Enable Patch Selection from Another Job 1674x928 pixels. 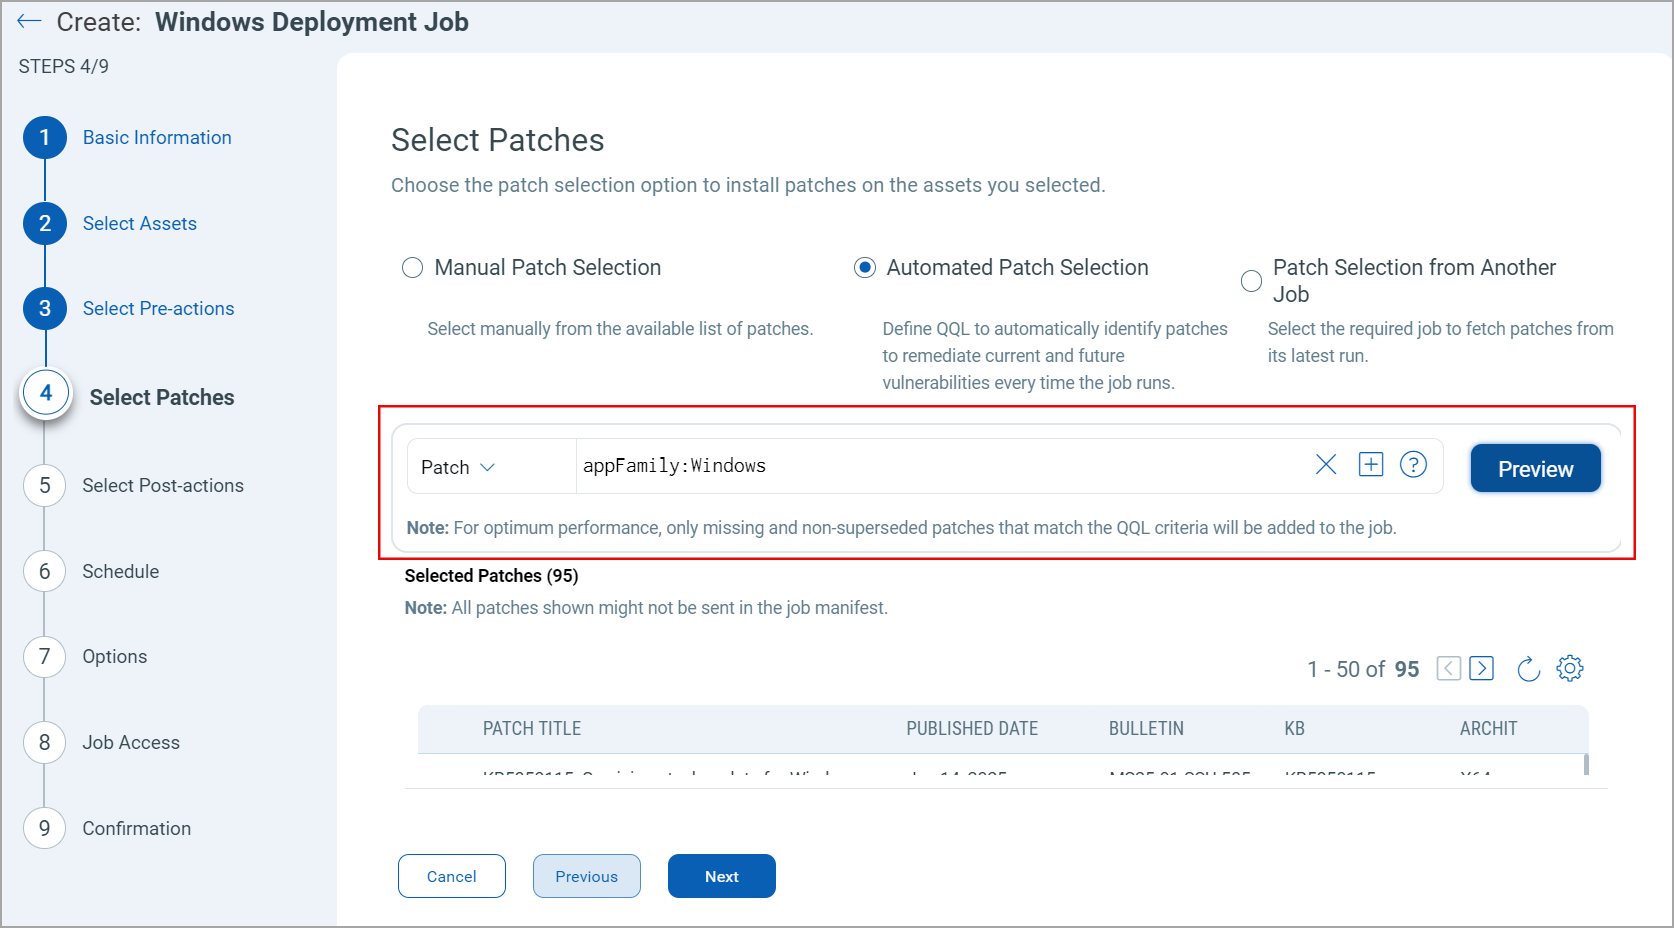(1251, 281)
